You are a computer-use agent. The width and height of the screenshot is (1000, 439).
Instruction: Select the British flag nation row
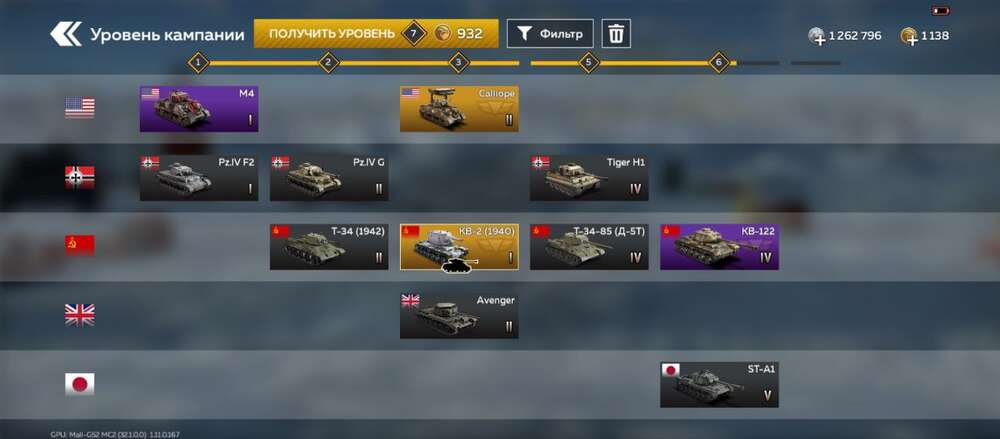pyautogui.click(x=80, y=315)
